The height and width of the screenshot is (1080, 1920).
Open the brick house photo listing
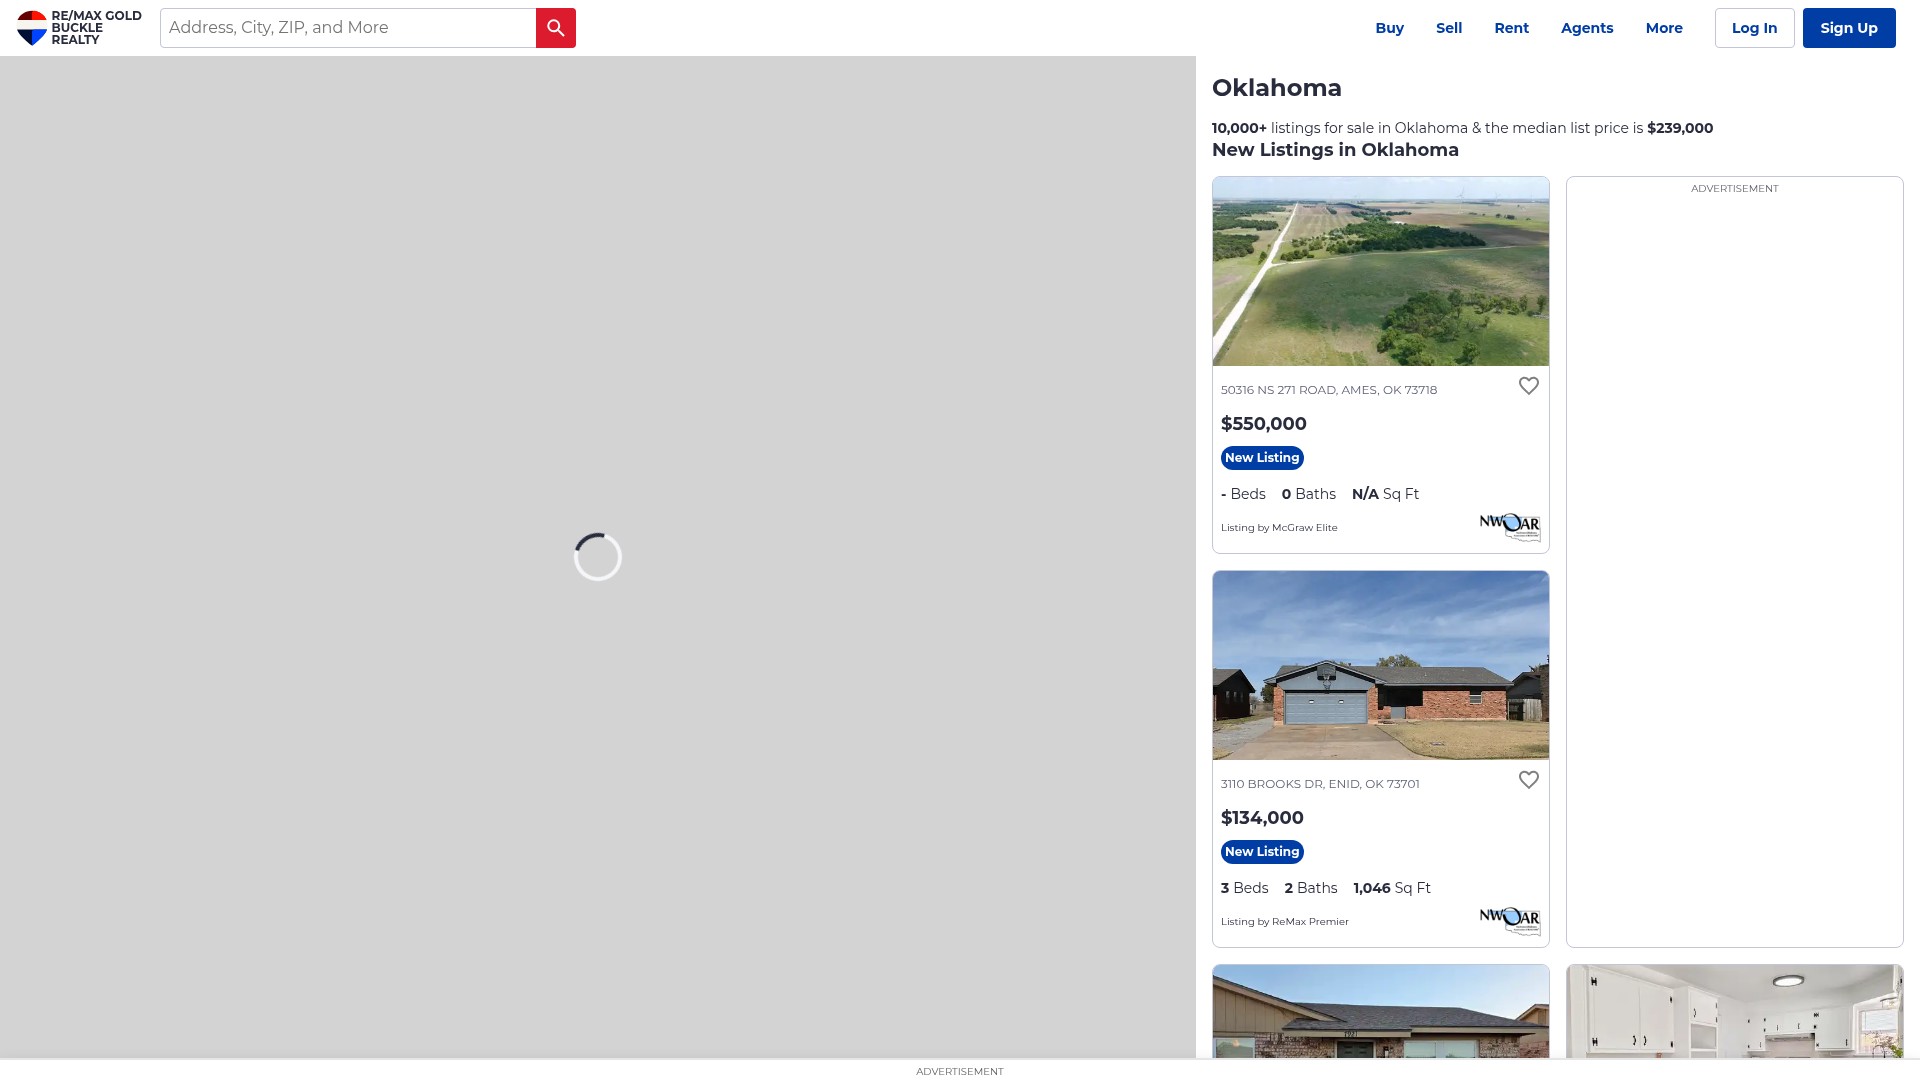[x=1381, y=665]
